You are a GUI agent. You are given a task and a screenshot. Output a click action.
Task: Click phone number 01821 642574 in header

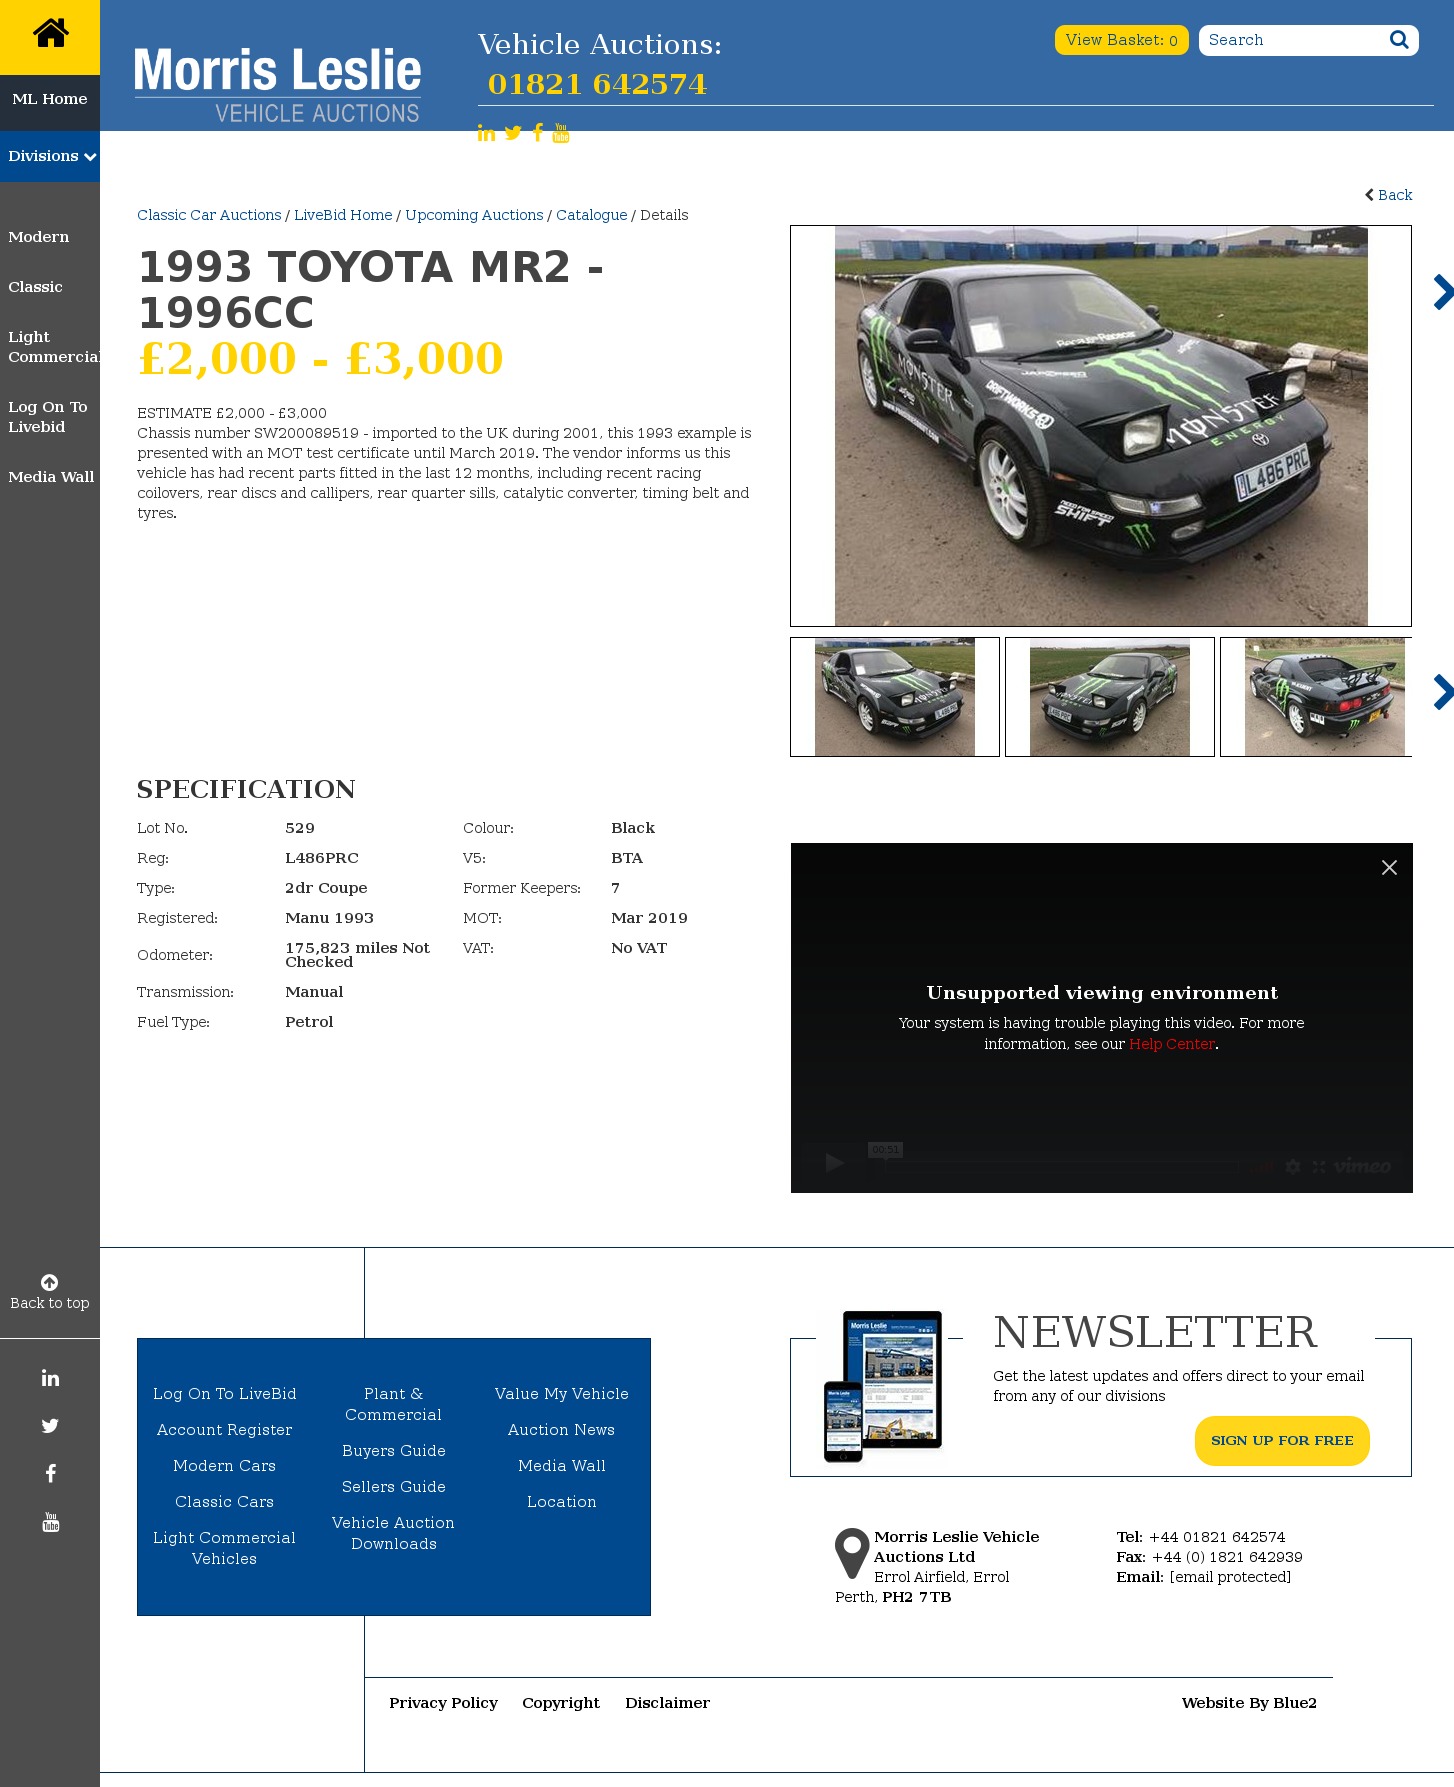(x=597, y=84)
